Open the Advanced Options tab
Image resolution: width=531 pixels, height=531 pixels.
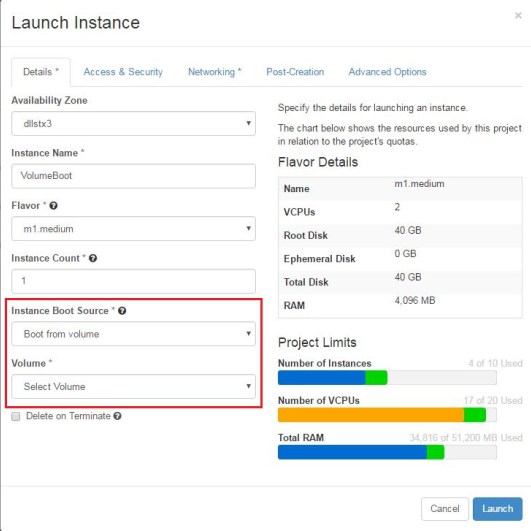pos(387,72)
